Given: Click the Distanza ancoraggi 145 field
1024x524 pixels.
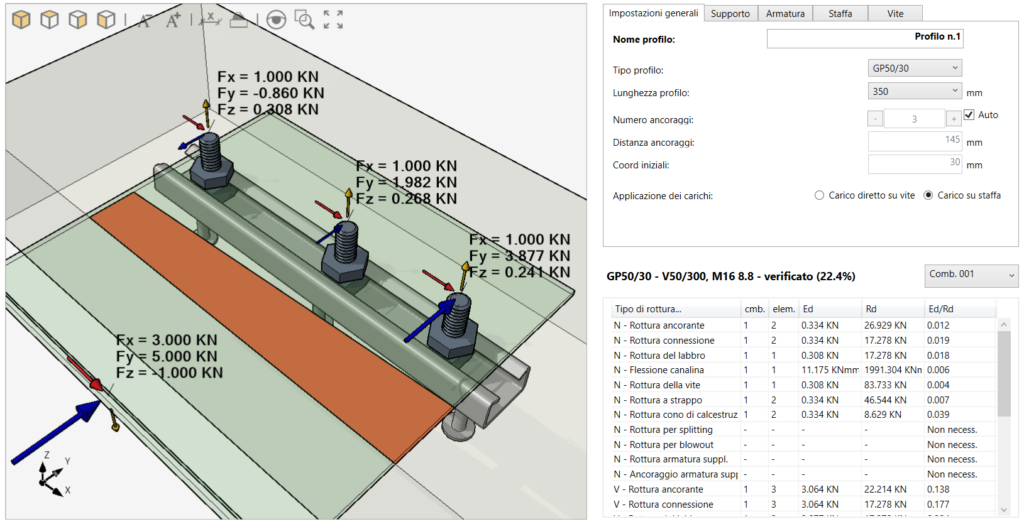Looking at the screenshot, I should (x=915, y=142).
